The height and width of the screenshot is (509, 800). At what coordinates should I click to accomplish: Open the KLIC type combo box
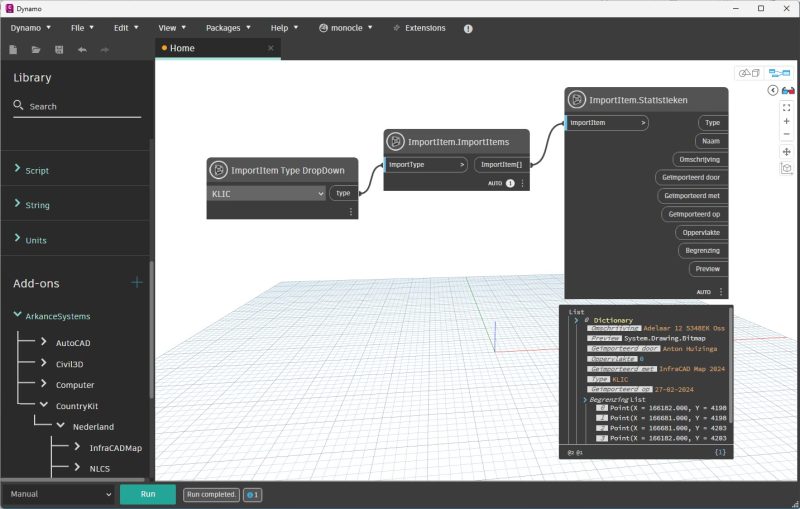tap(266, 194)
